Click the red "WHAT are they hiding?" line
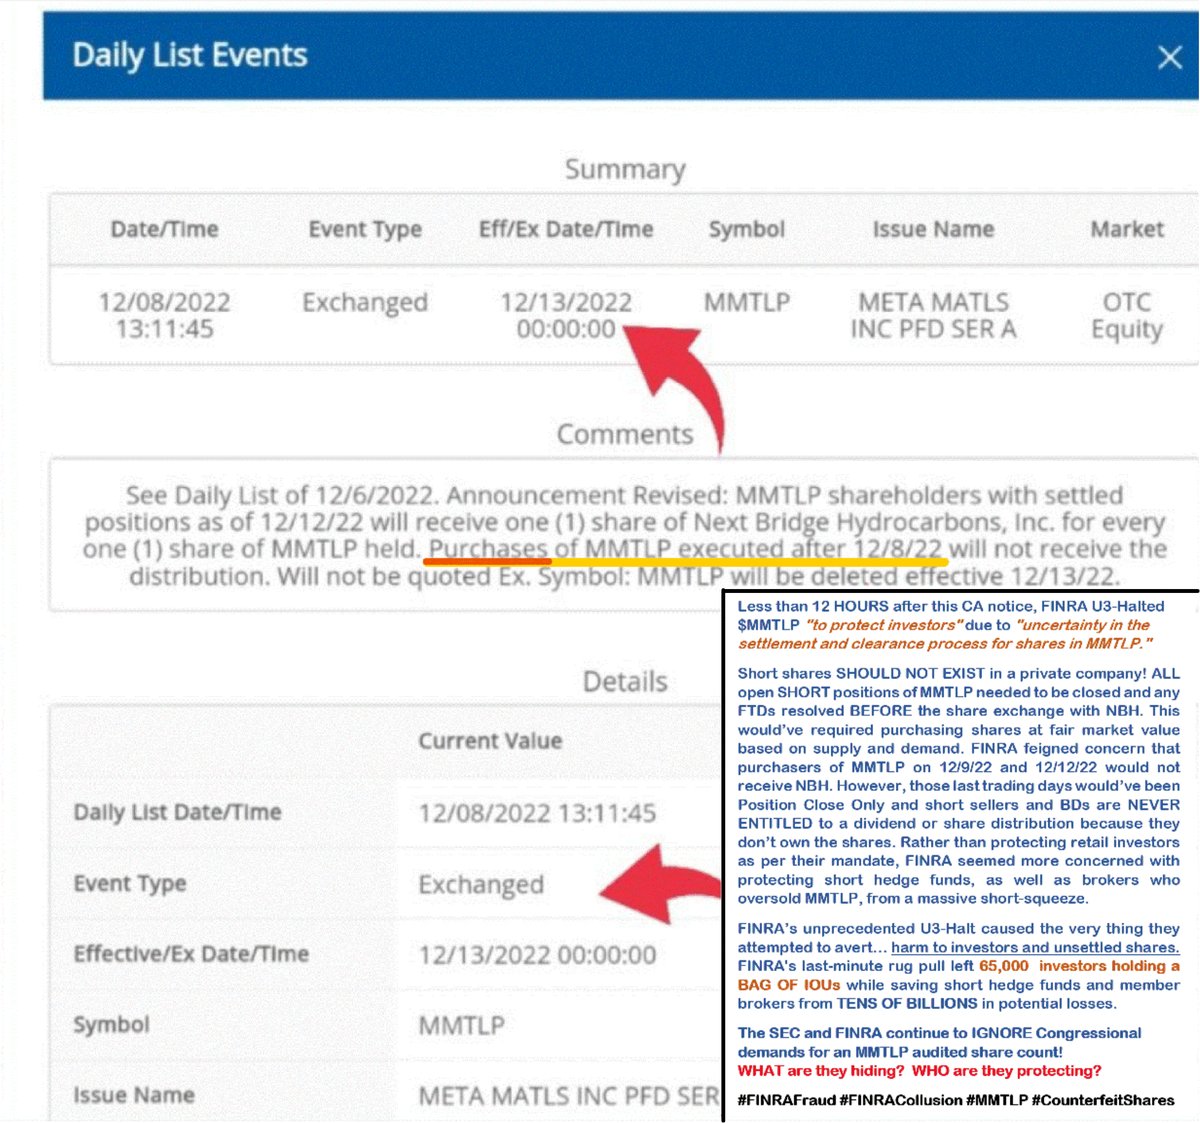Screen dimensions: 1200x1123 (919, 1071)
